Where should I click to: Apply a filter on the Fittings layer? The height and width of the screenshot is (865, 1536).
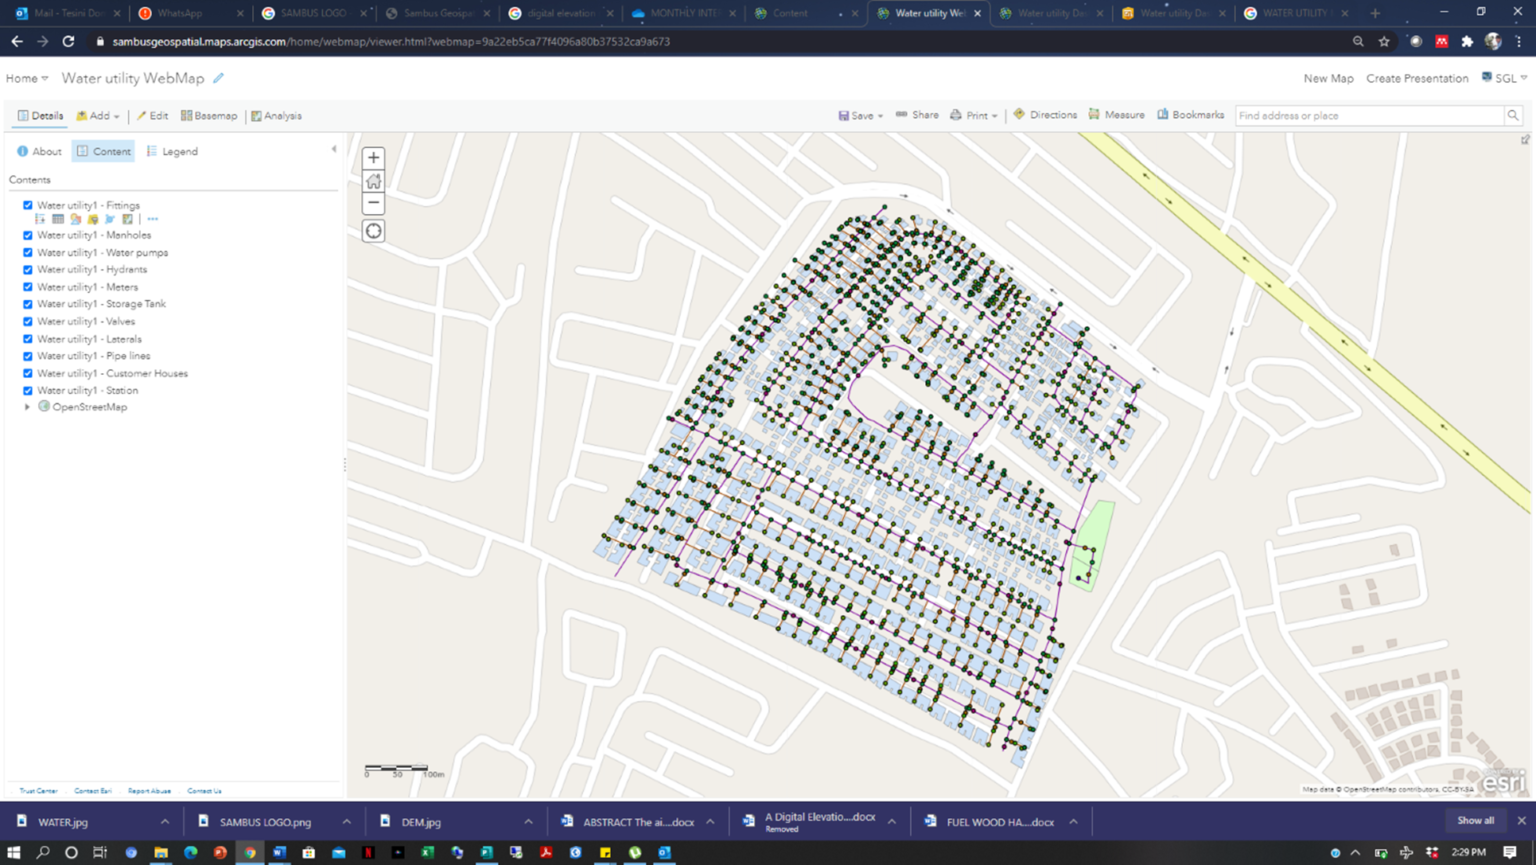(93, 219)
